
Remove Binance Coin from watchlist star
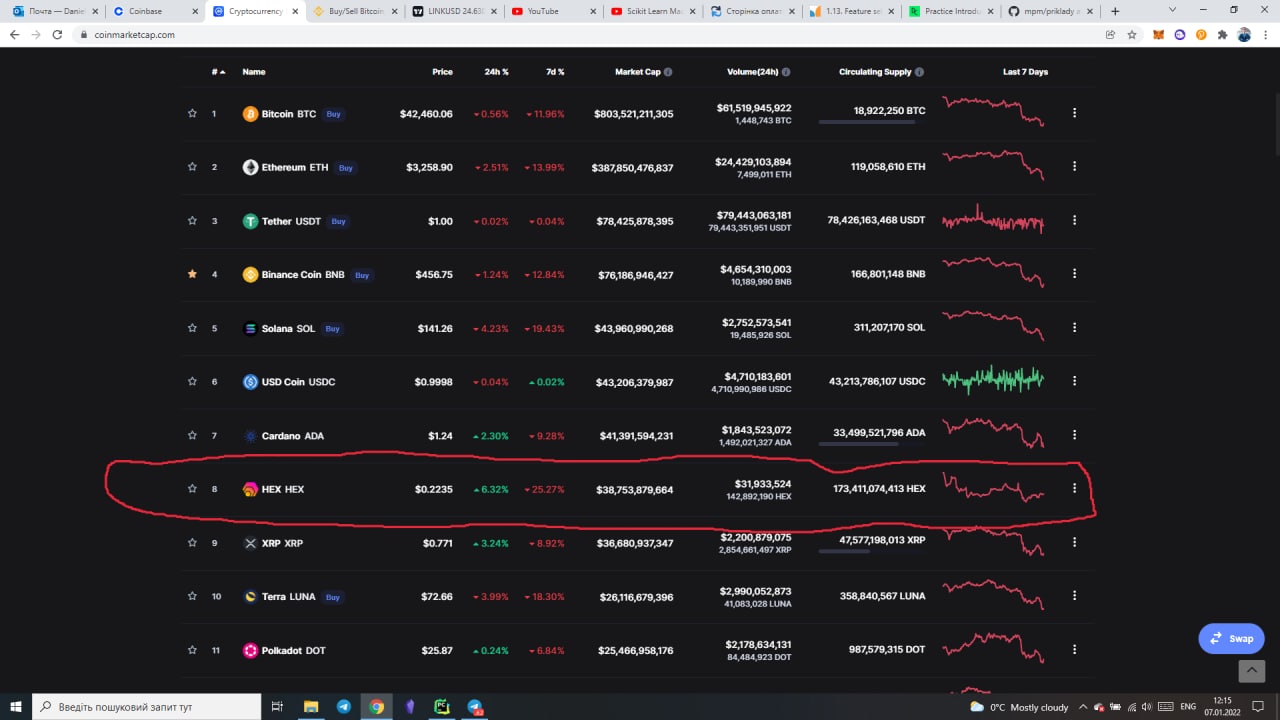192,274
